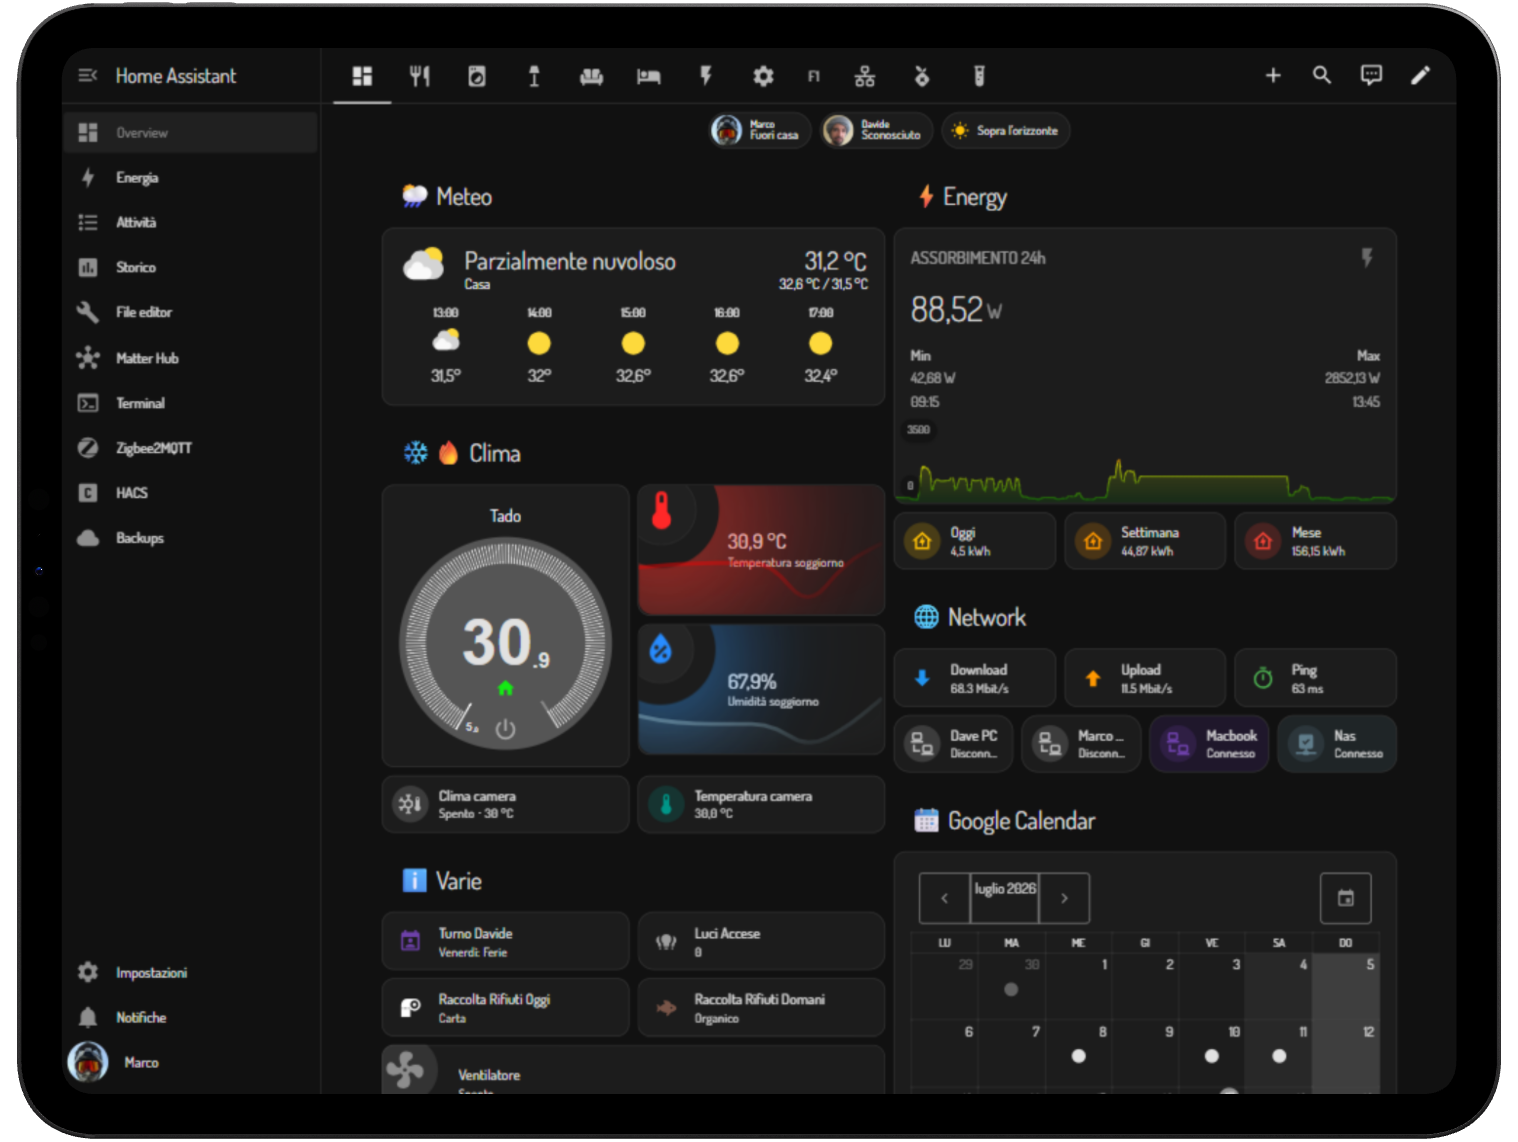Open Backups in the sidebar

[x=190, y=538]
